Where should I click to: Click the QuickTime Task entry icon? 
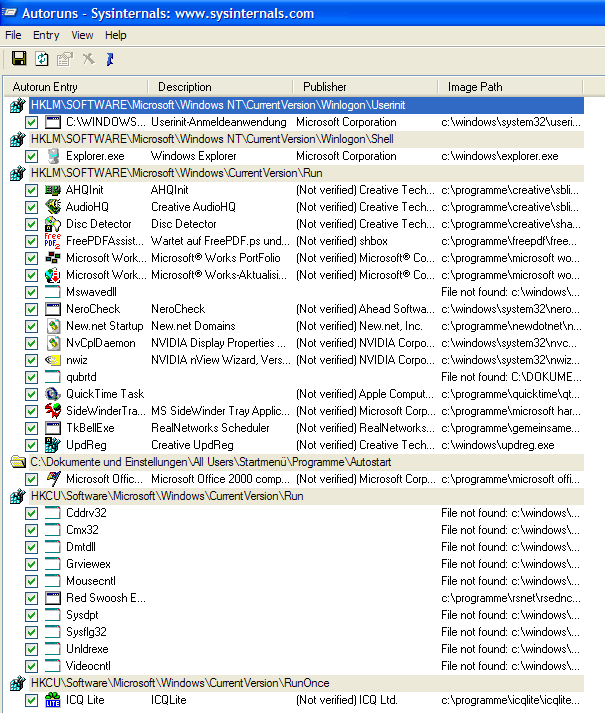pos(53,394)
